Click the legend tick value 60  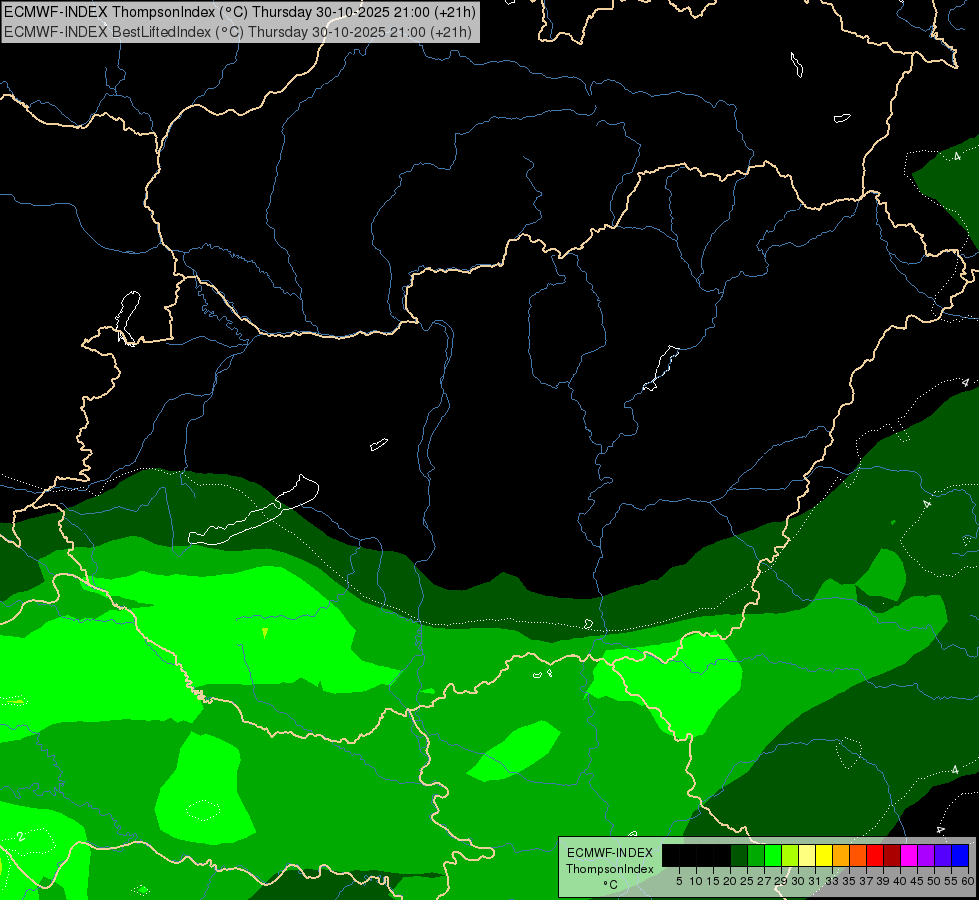[x=968, y=881]
